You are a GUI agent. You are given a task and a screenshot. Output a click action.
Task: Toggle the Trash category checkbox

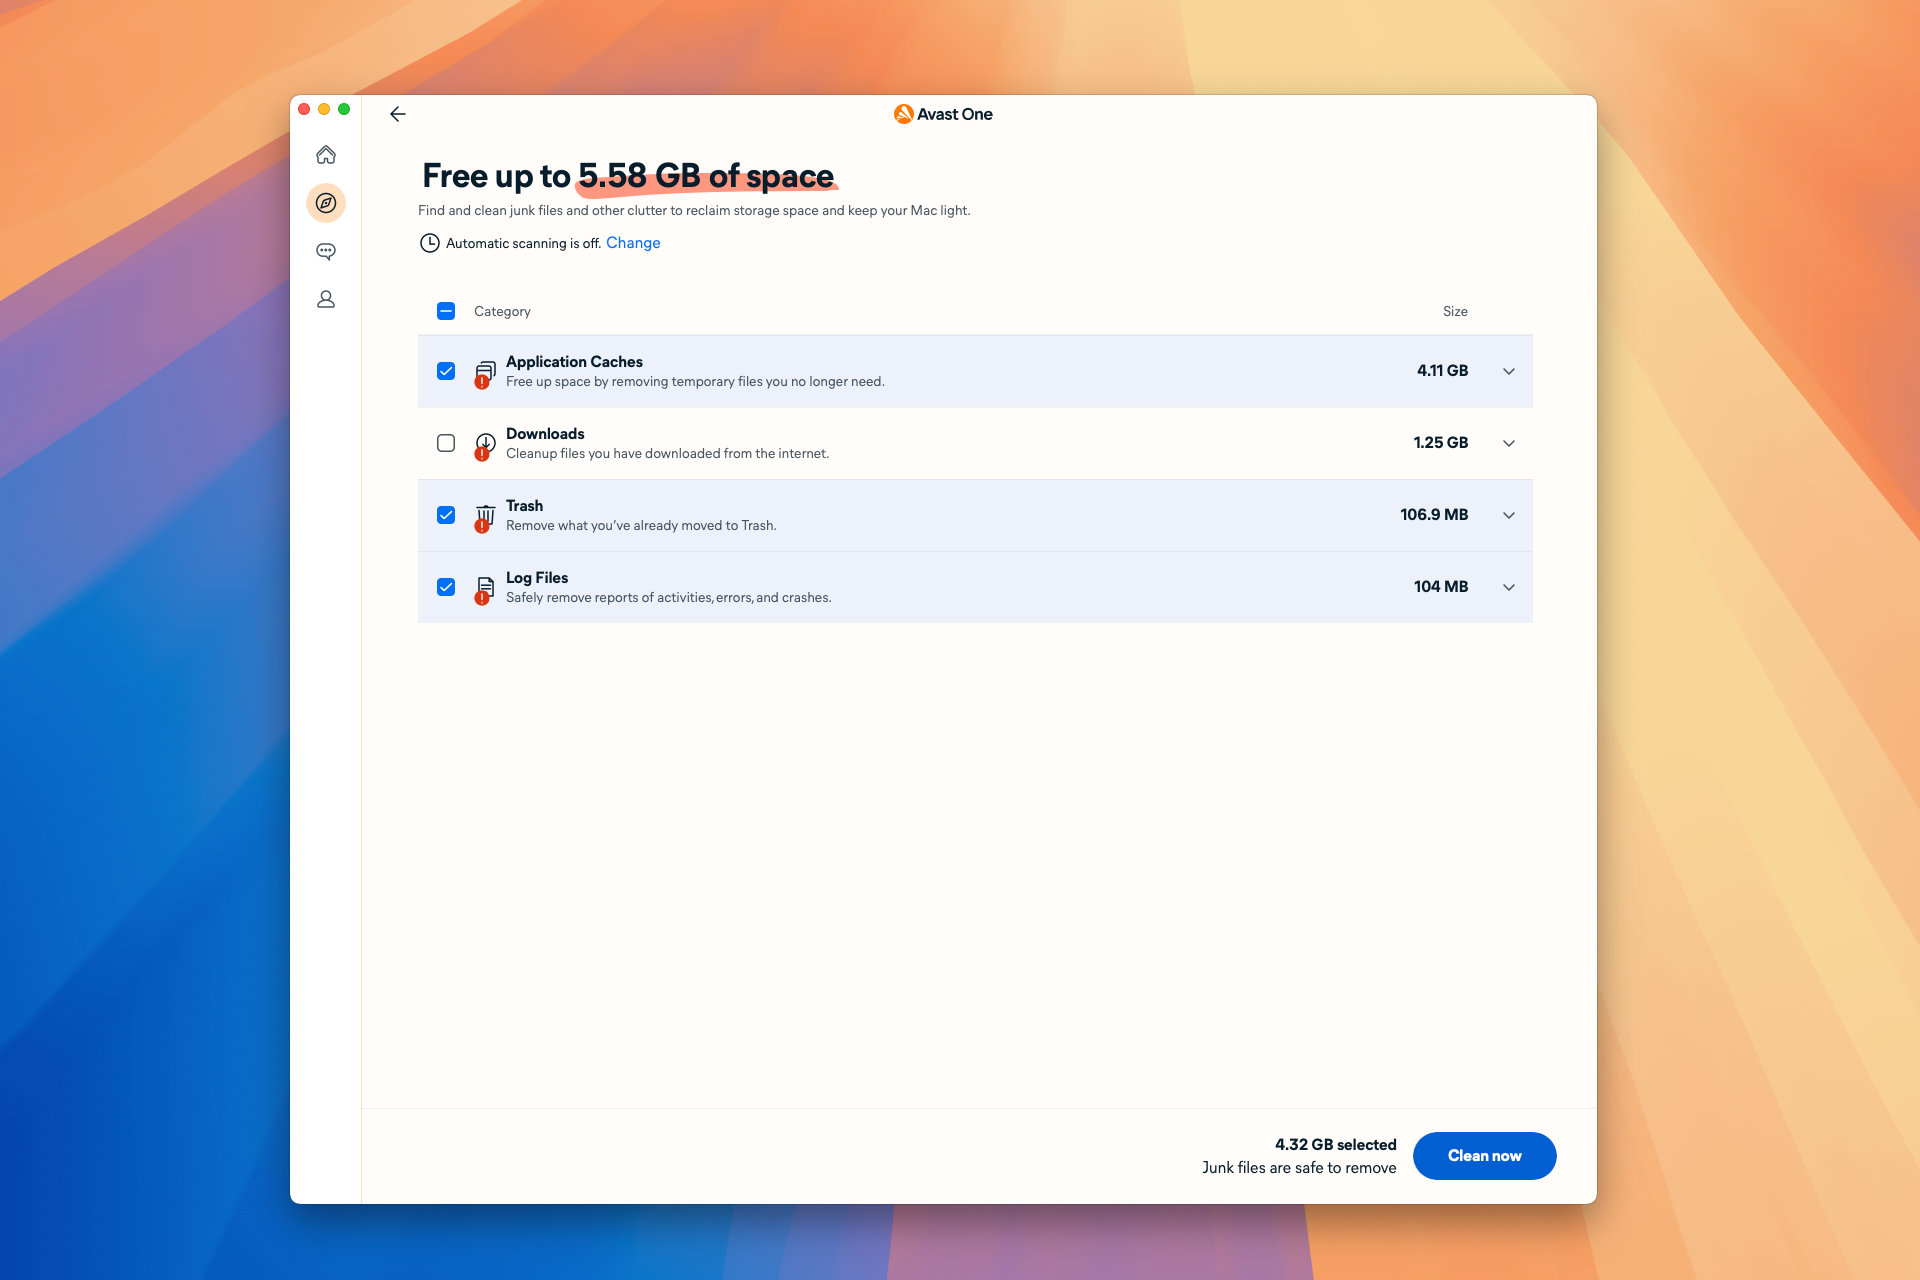point(446,514)
